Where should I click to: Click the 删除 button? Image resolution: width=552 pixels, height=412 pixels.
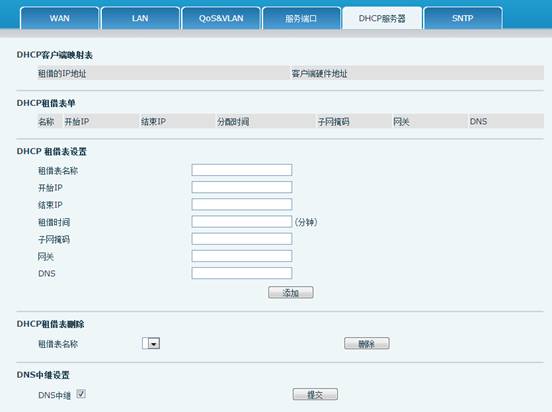366,343
